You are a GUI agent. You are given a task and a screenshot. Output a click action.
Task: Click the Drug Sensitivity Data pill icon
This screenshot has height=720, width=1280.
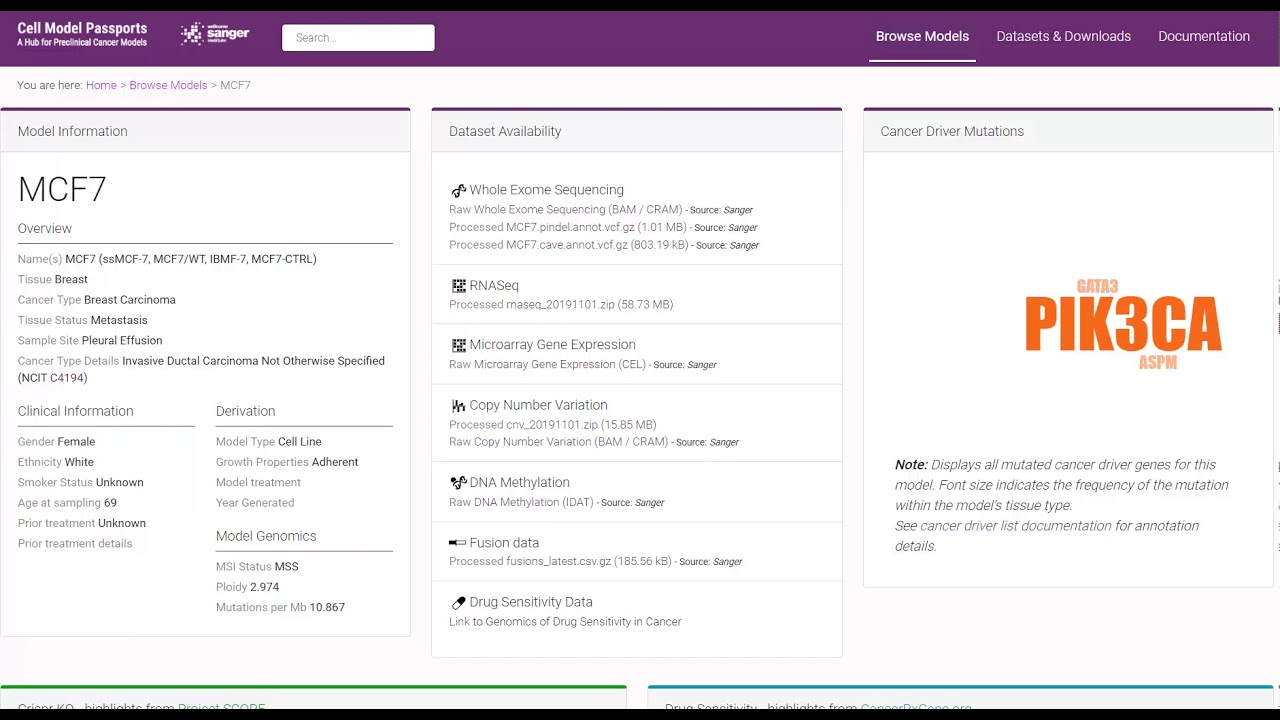pyautogui.click(x=458, y=602)
